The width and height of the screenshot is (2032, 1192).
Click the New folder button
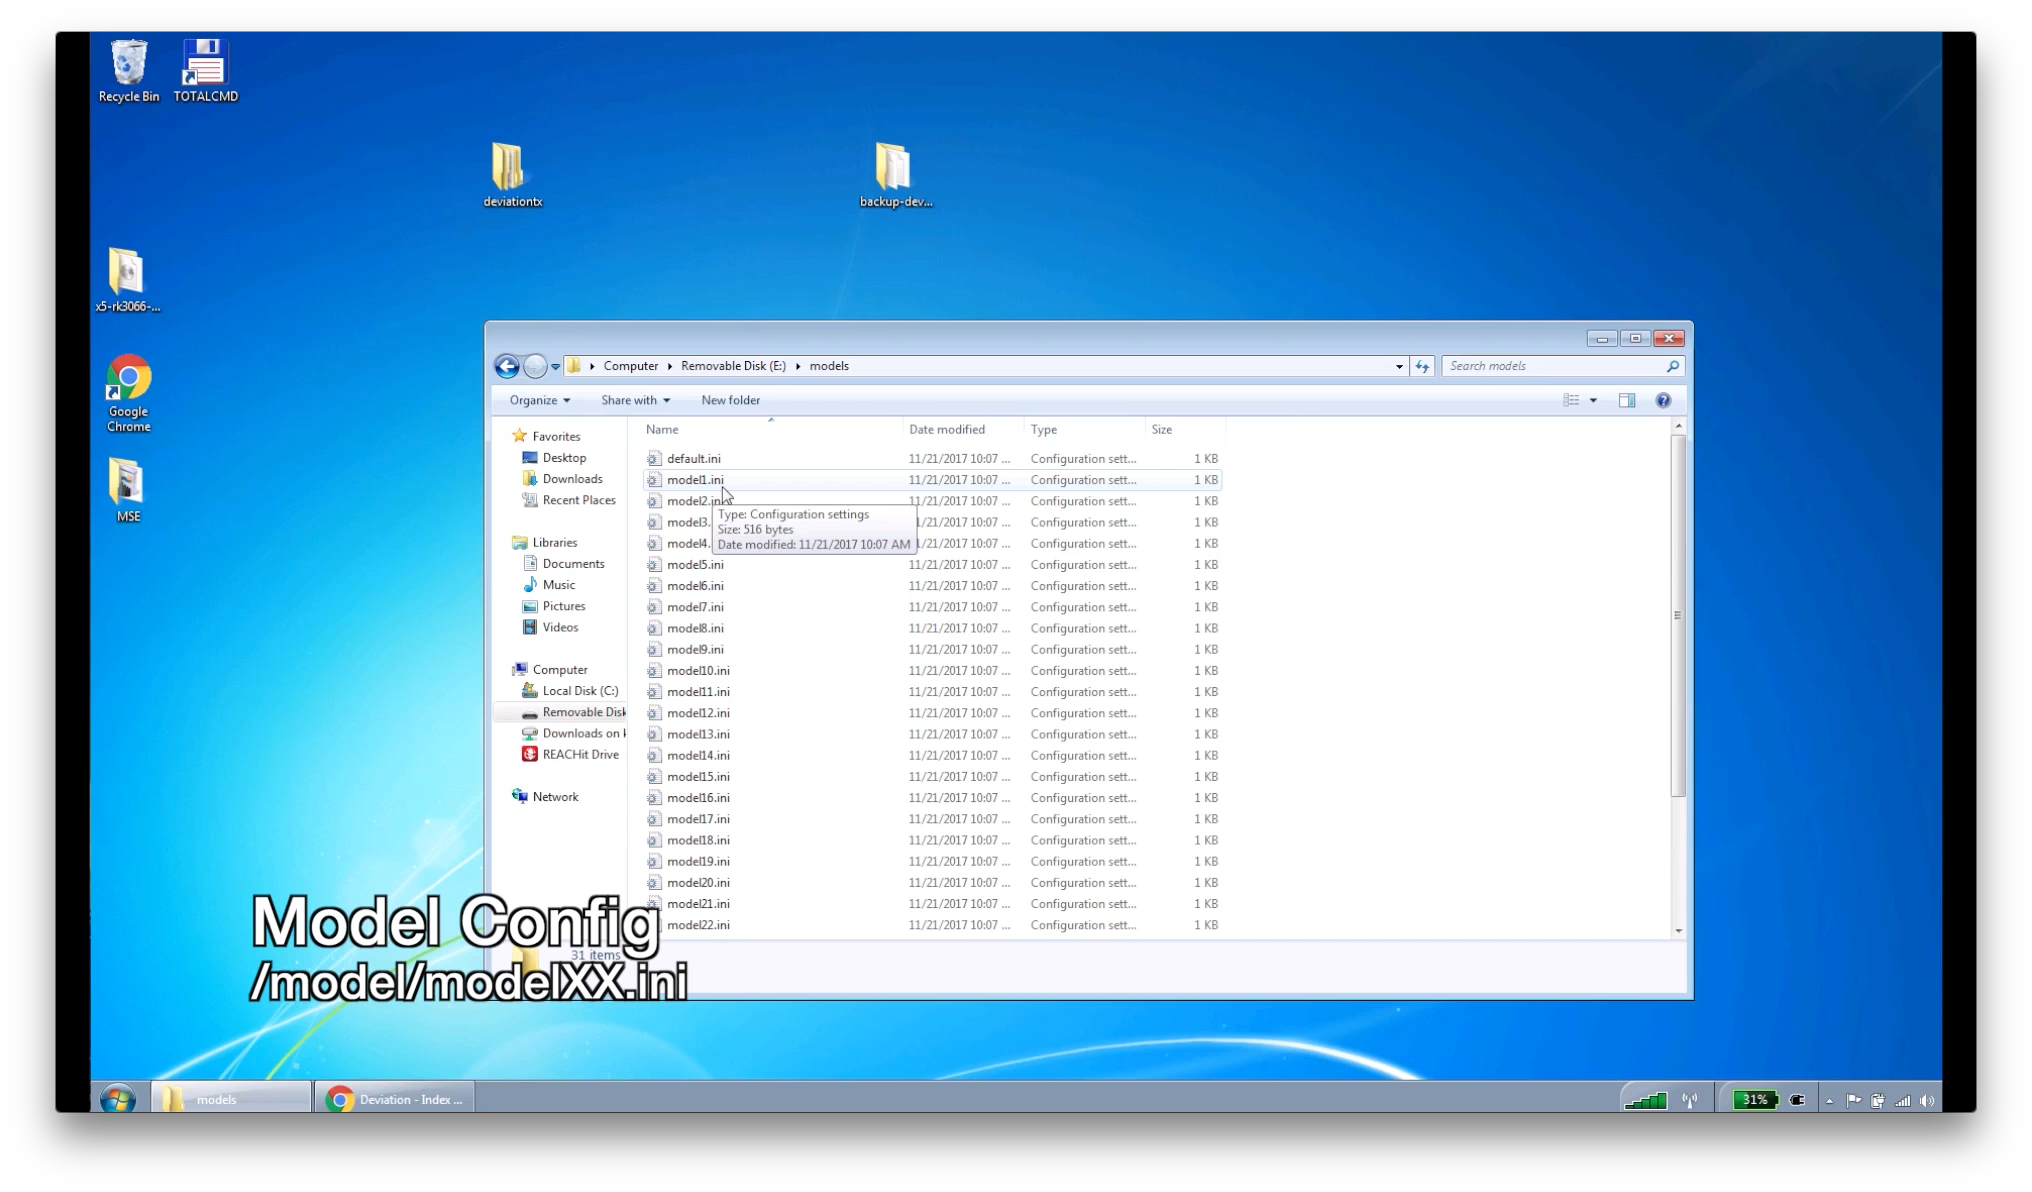[730, 400]
